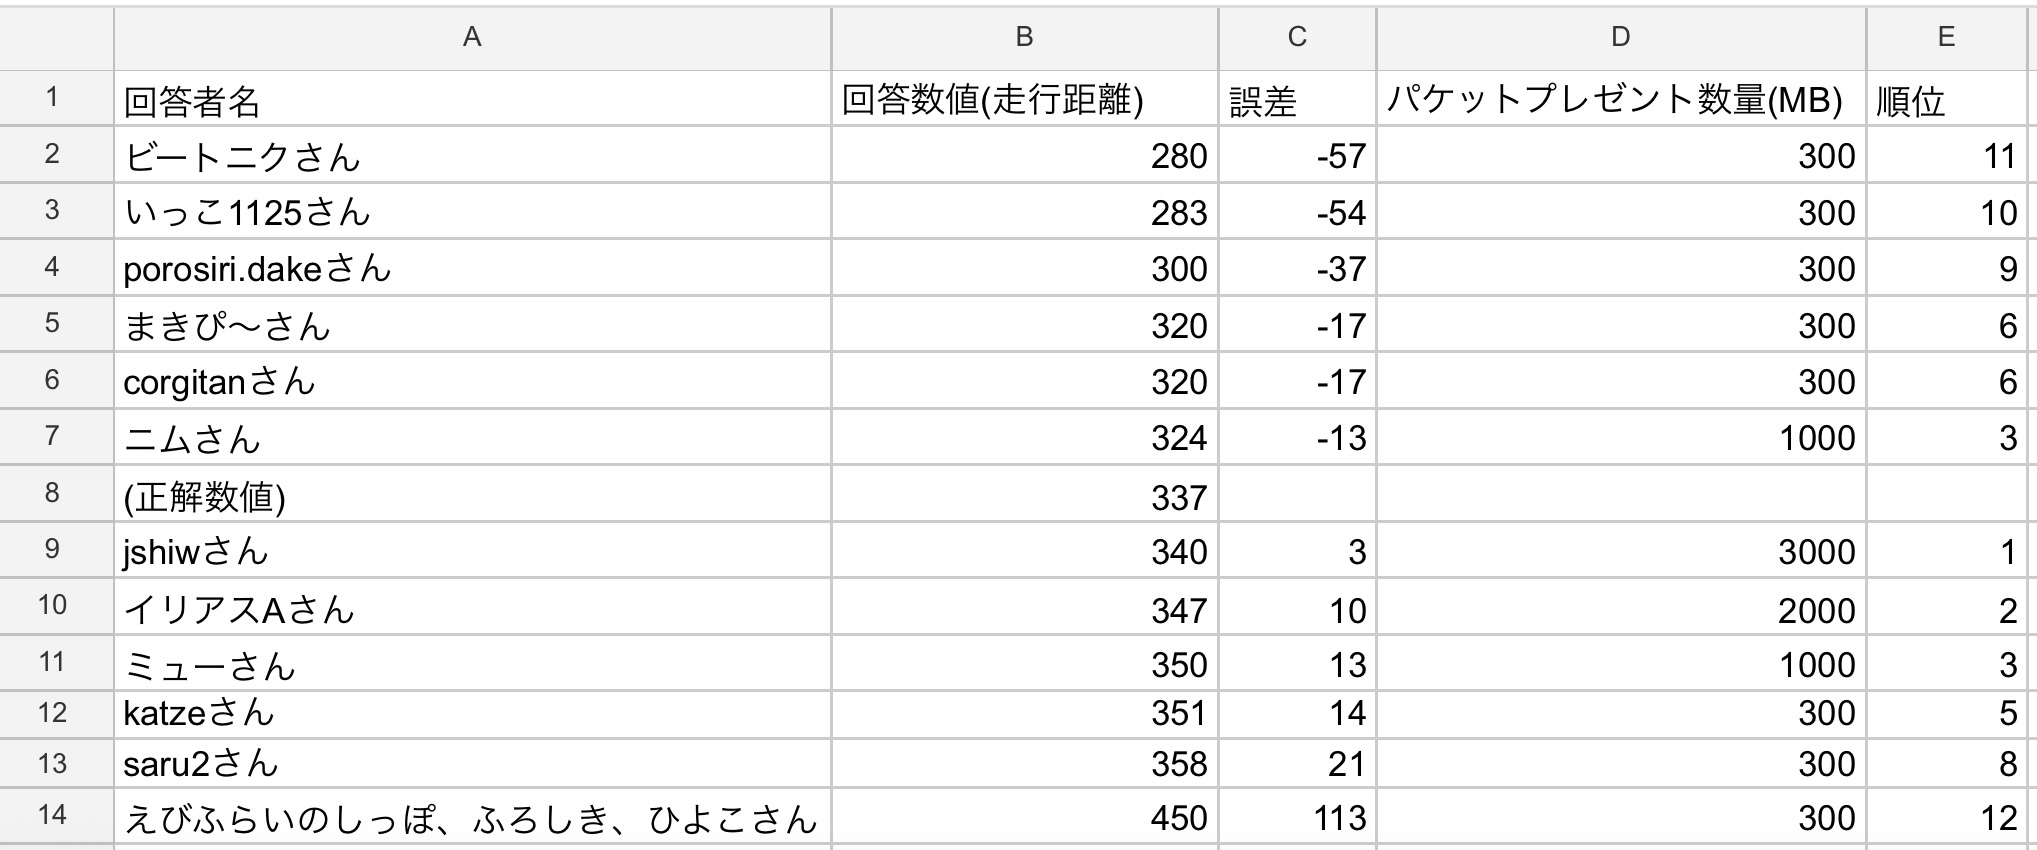
Task: Click the select-all corner box
Action: click(56, 37)
